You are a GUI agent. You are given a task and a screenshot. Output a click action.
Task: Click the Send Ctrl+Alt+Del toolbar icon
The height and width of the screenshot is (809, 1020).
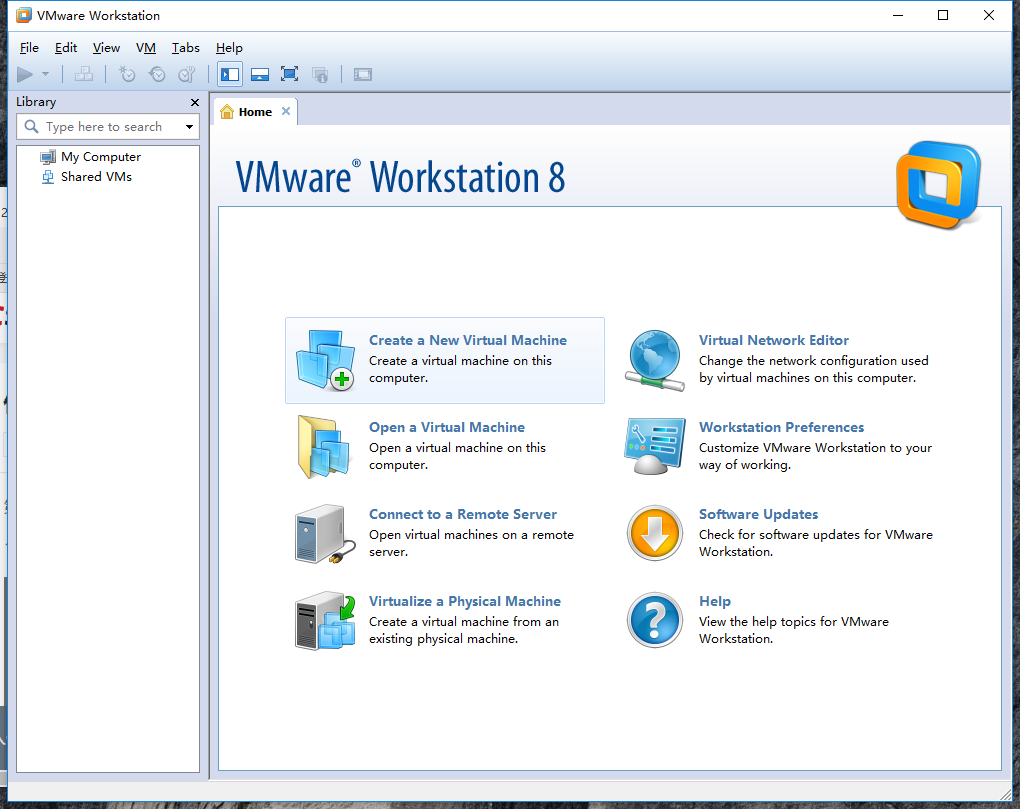(83, 75)
